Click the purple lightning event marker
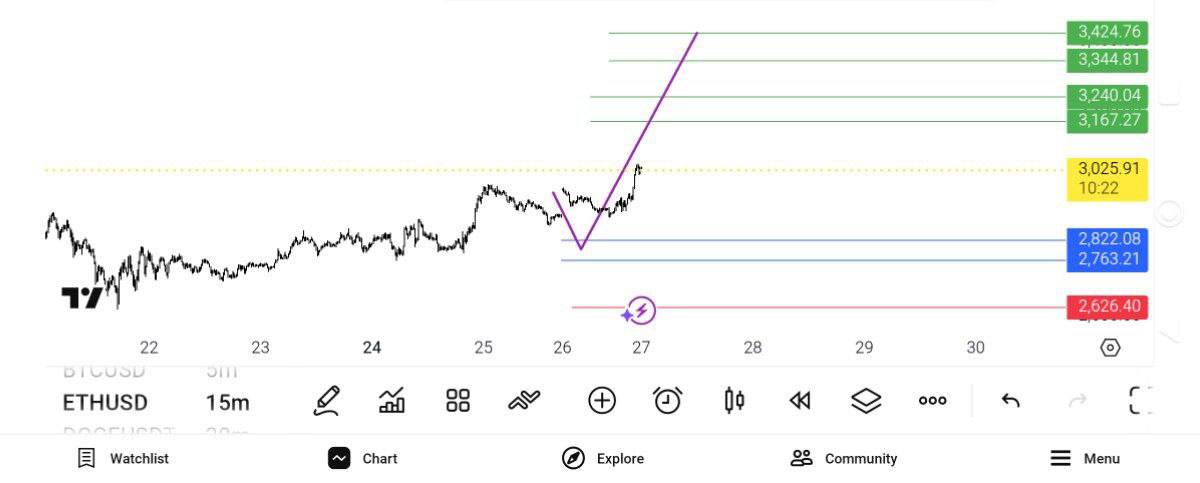Image resolution: width=1200 pixels, height=483 pixels. [642, 311]
